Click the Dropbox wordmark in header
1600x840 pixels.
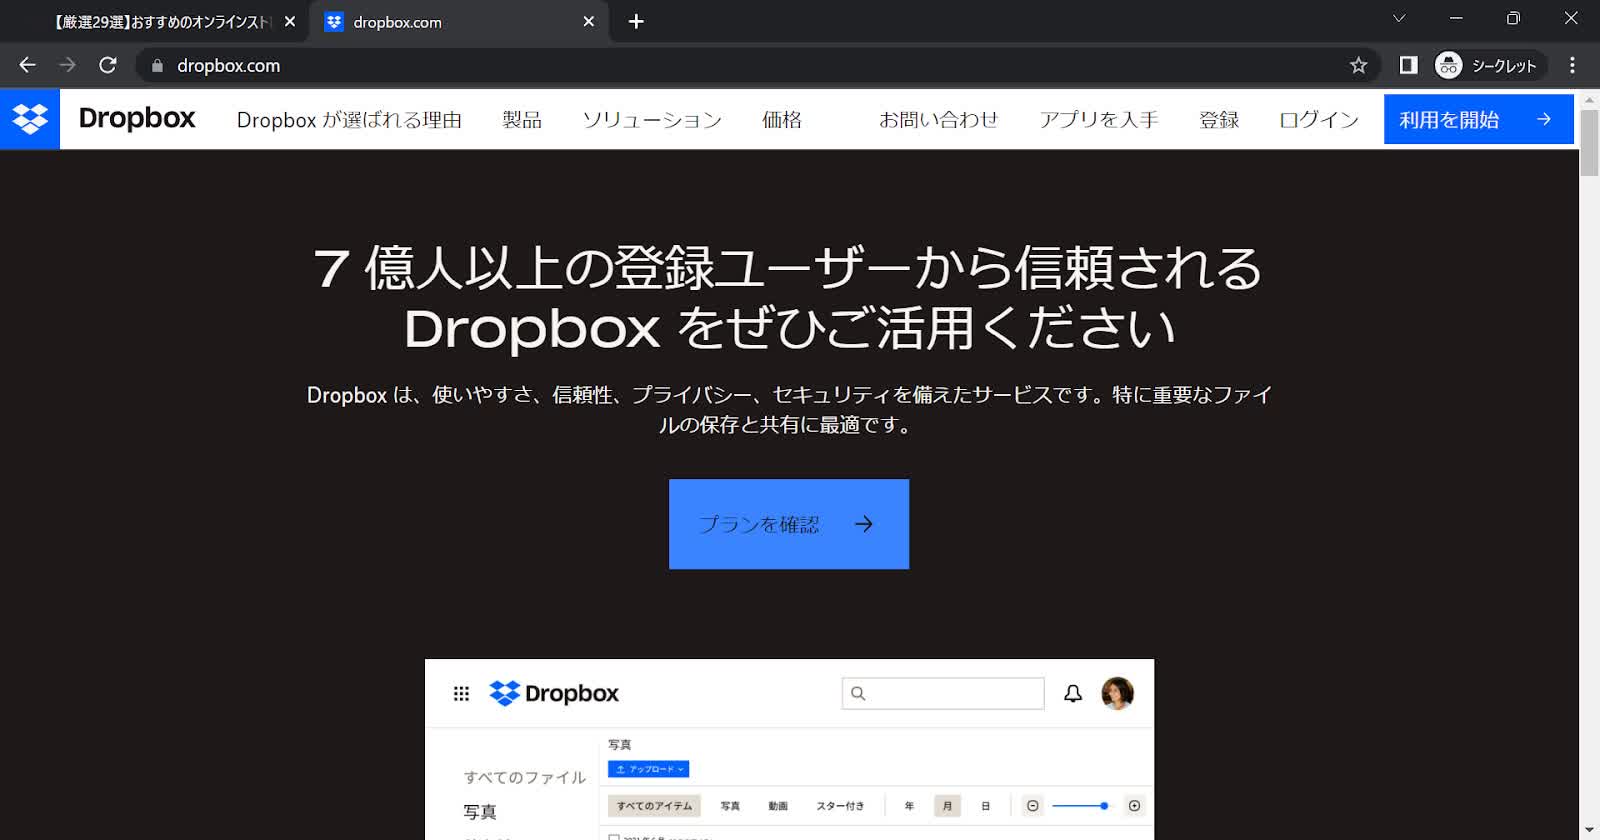137,118
